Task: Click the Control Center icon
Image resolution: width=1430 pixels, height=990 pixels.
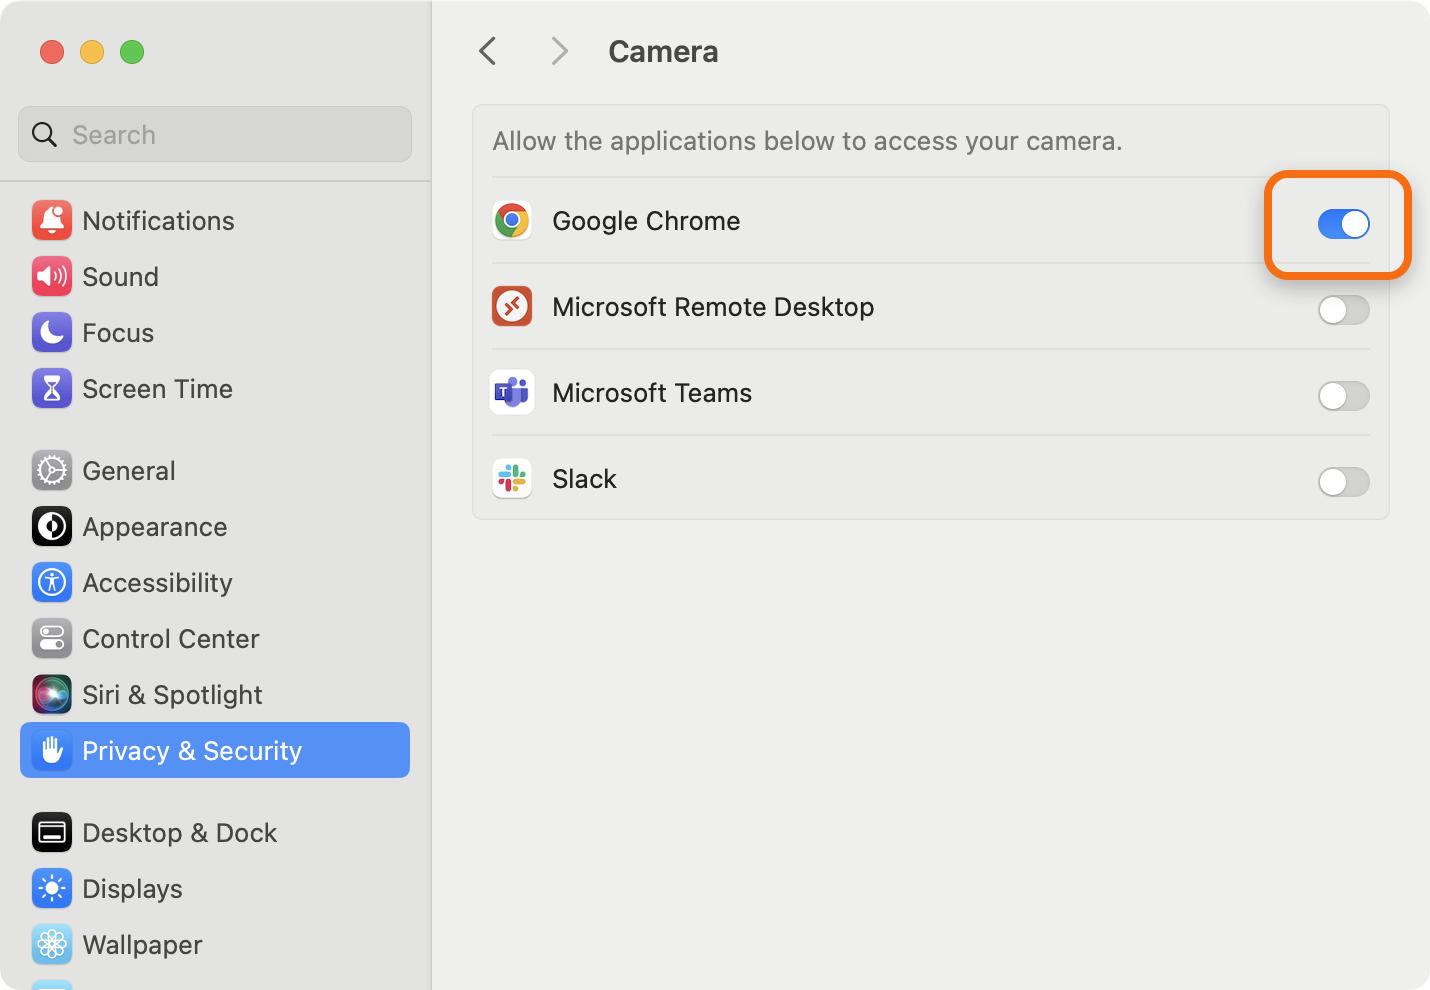Action: [x=52, y=639]
